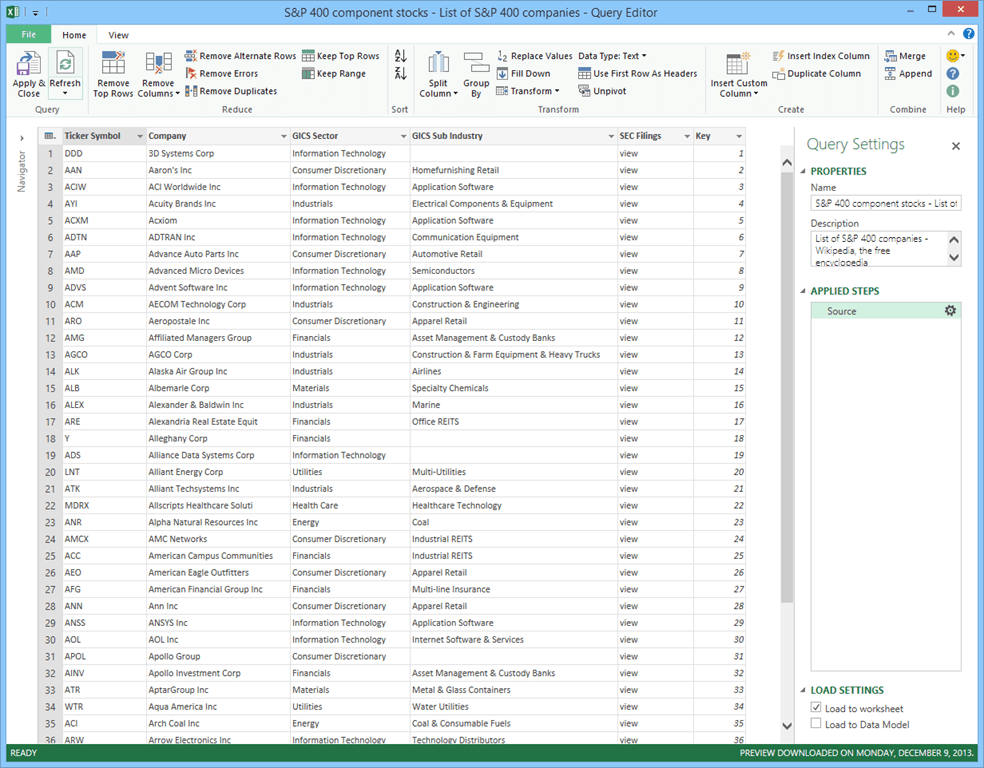Collapse the APPLIED STEPS section
This screenshot has height=768, width=984.
(803, 291)
